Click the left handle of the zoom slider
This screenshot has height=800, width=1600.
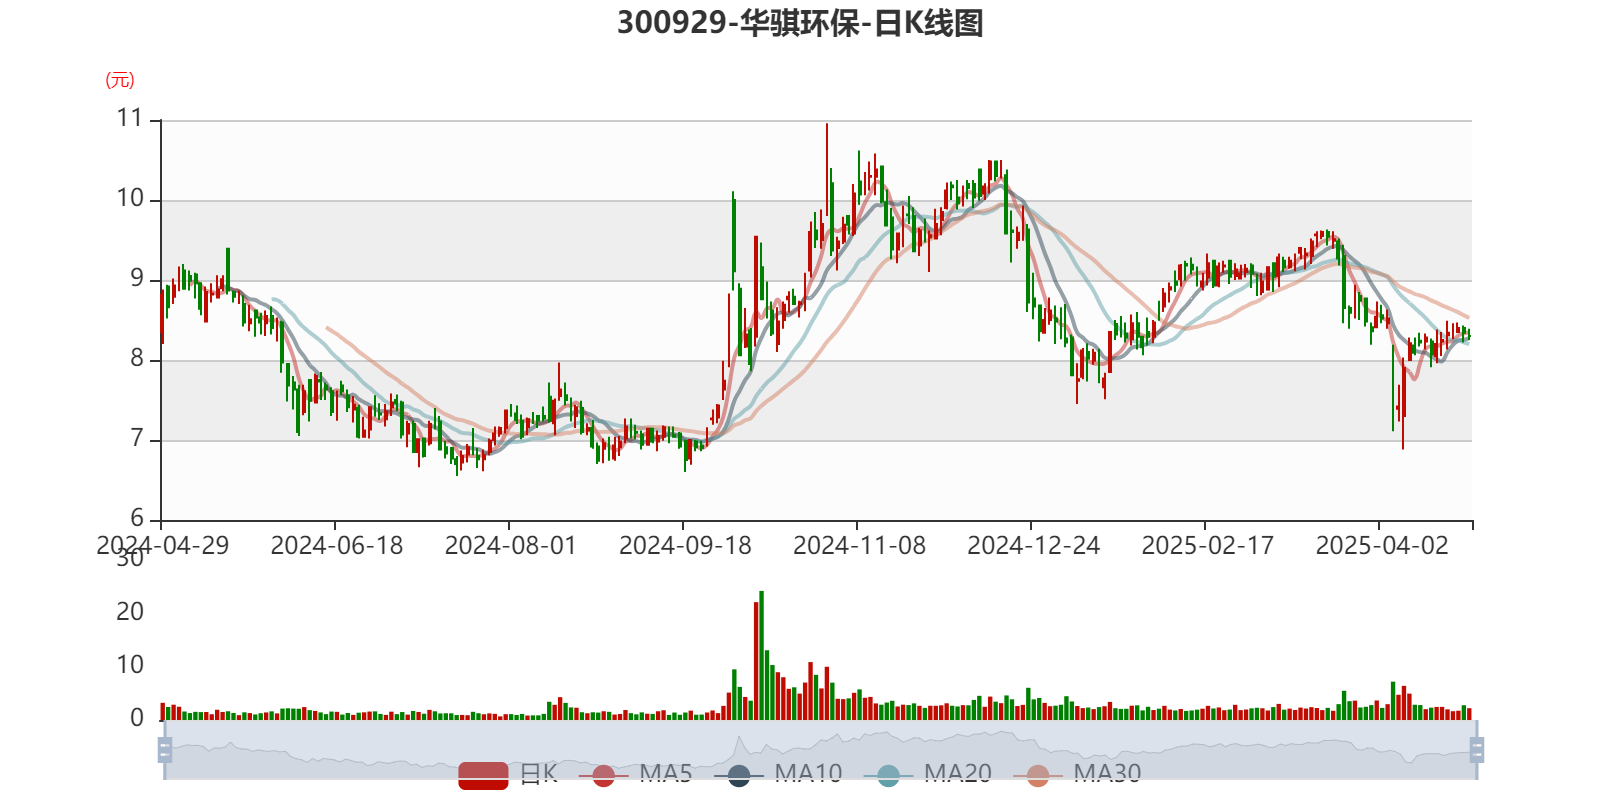[x=165, y=749]
